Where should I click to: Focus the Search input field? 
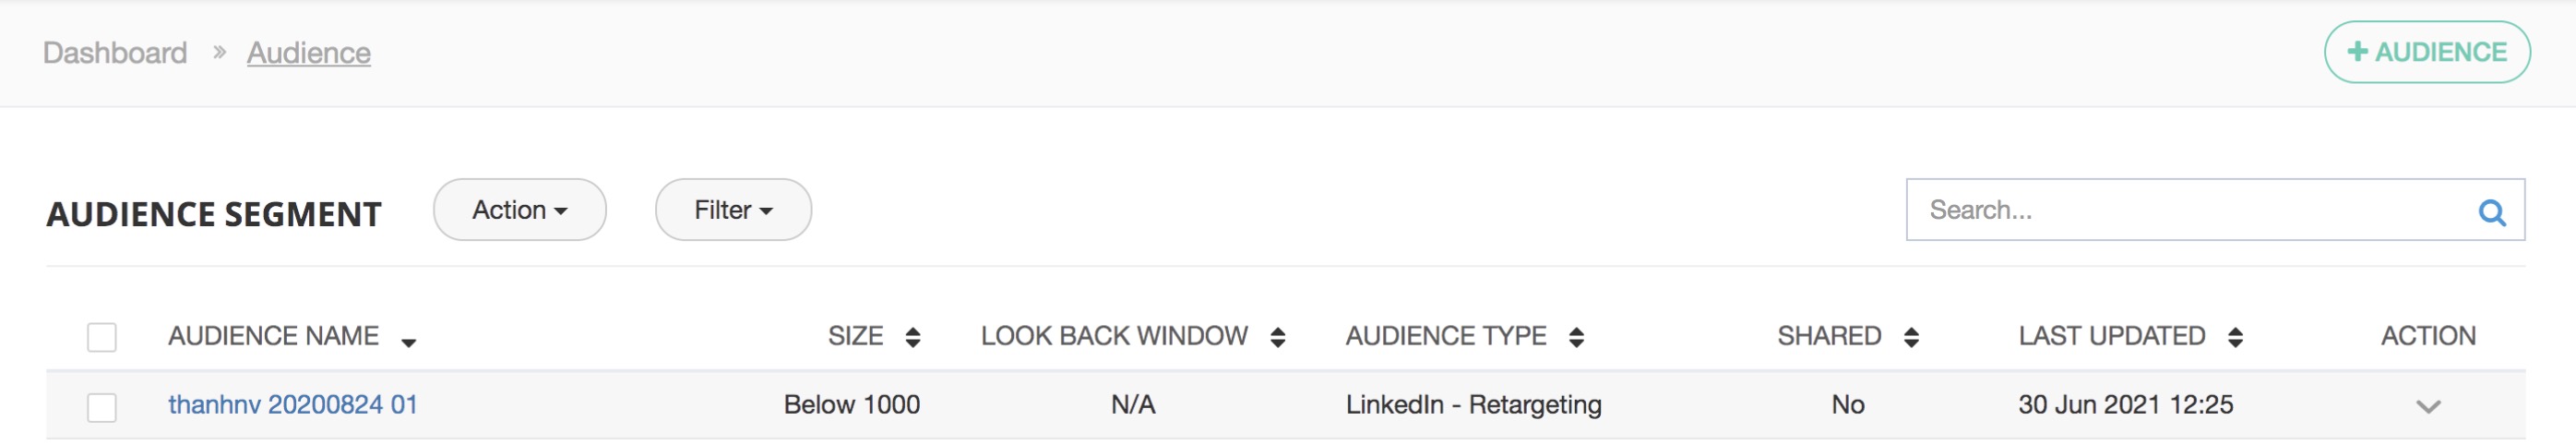point(2190,210)
